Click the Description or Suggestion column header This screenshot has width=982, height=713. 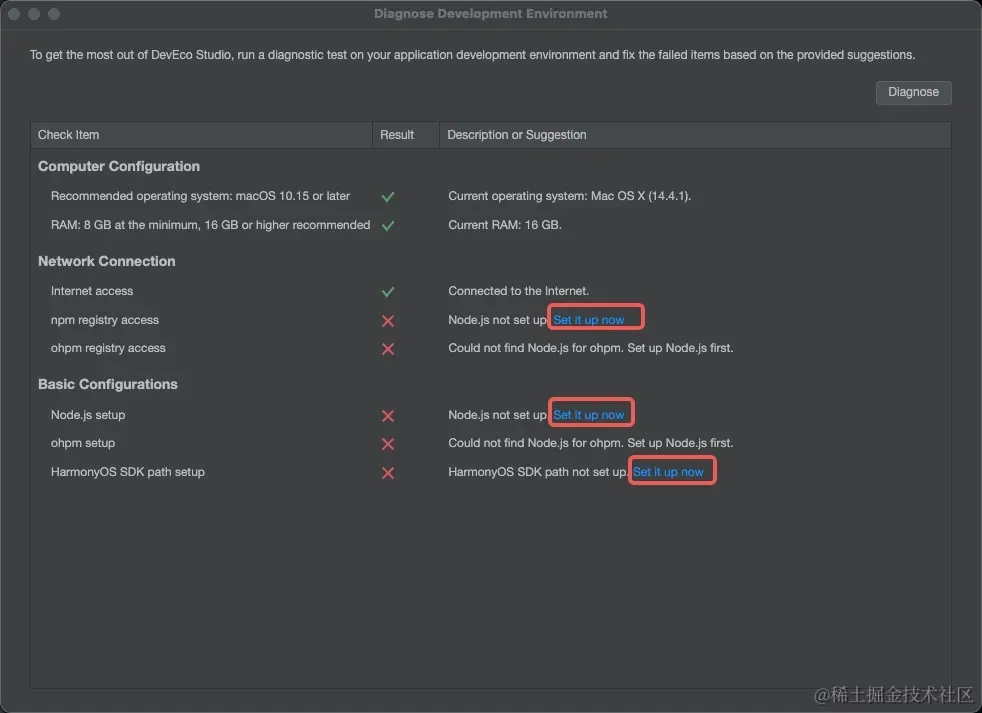click(x=516, y=135)
